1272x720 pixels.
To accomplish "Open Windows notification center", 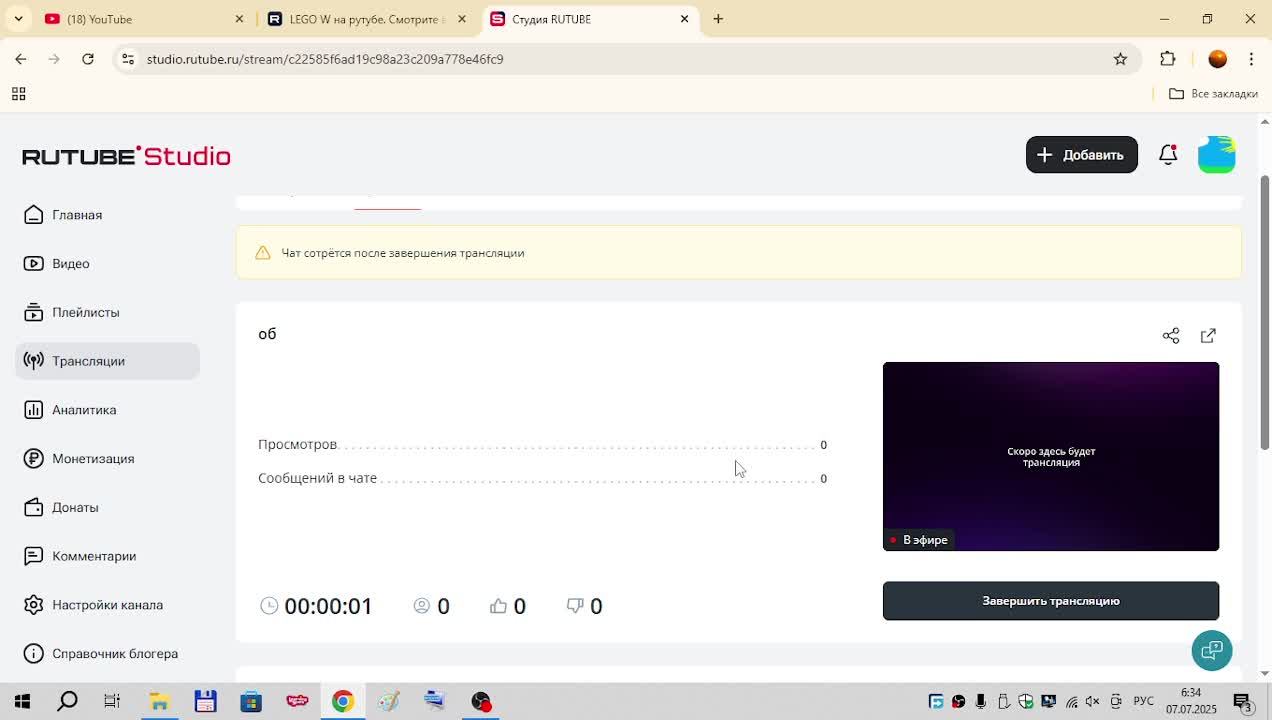I will 1244,701.
